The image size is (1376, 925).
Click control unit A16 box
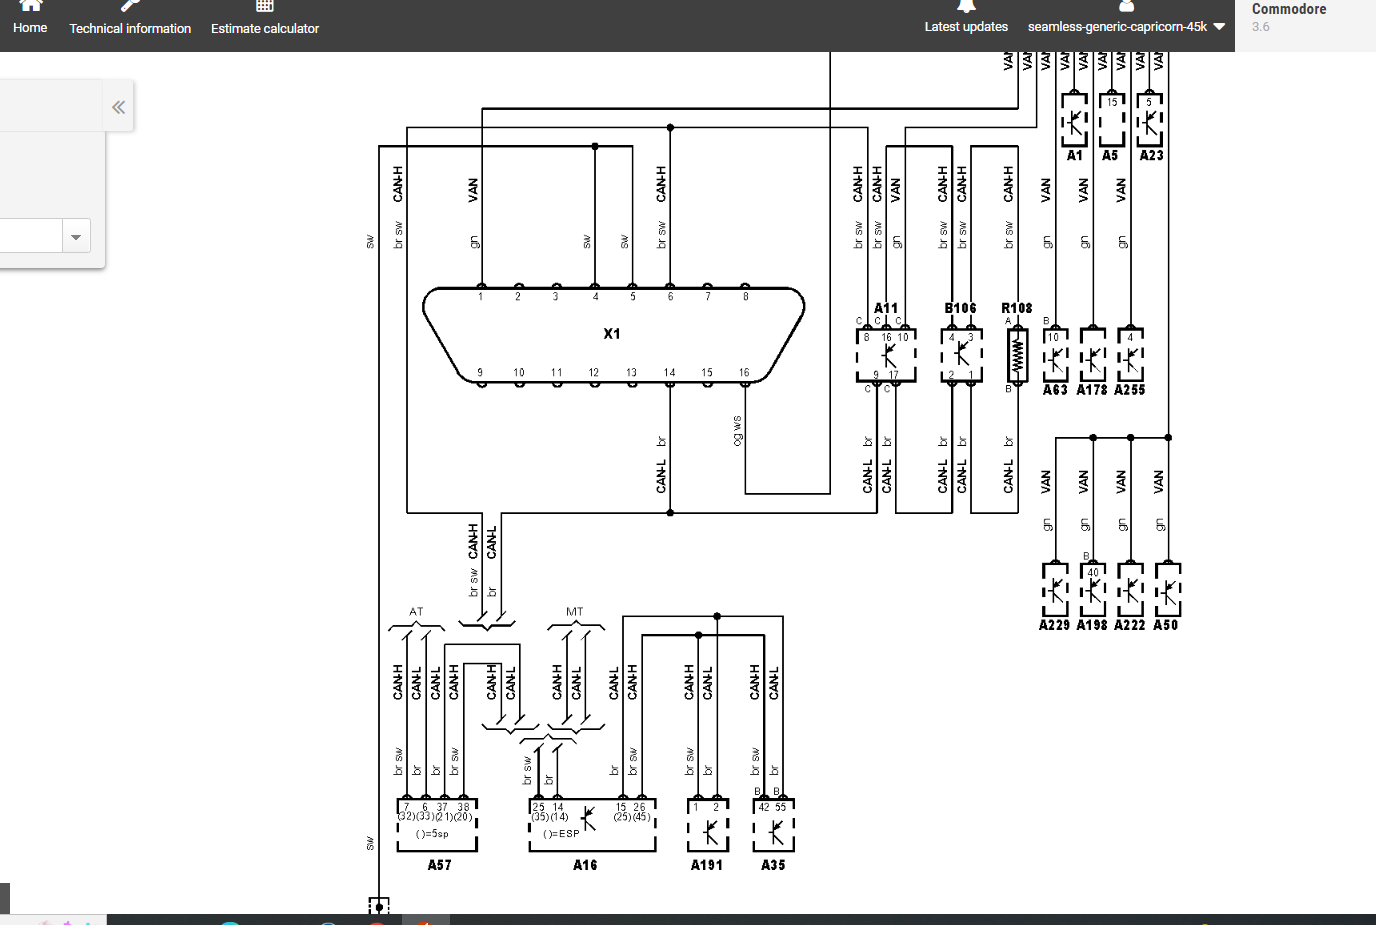coord(592,824)
